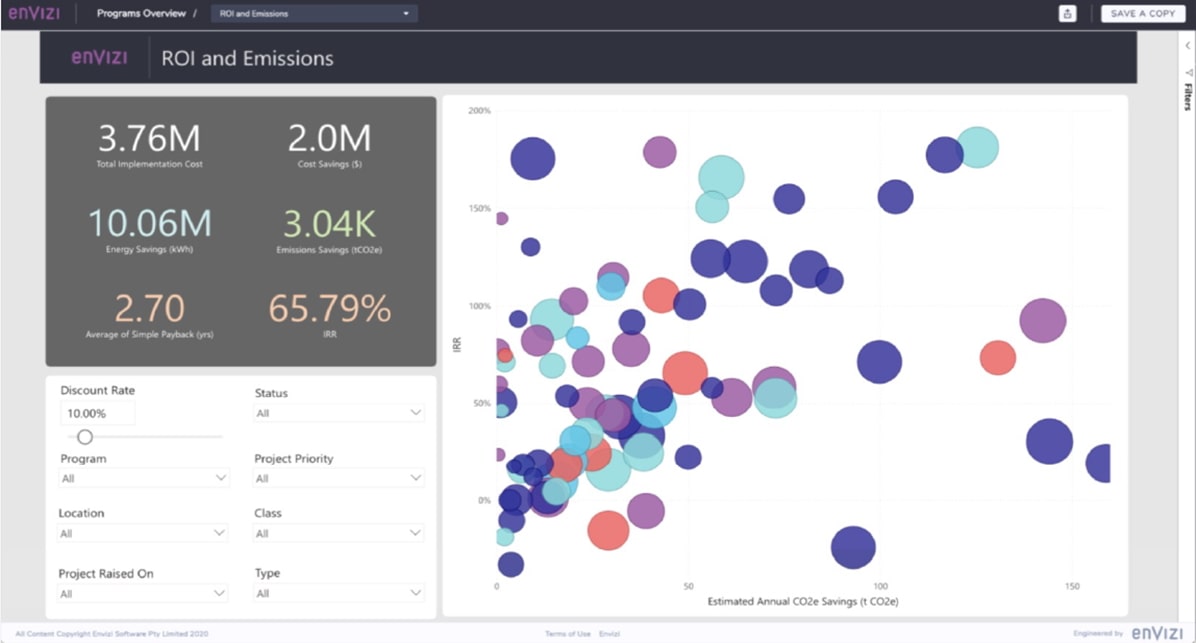1196x643 pixels.
Task: Go to Programs Overview breadcrumb
Action: coord(141,14)
